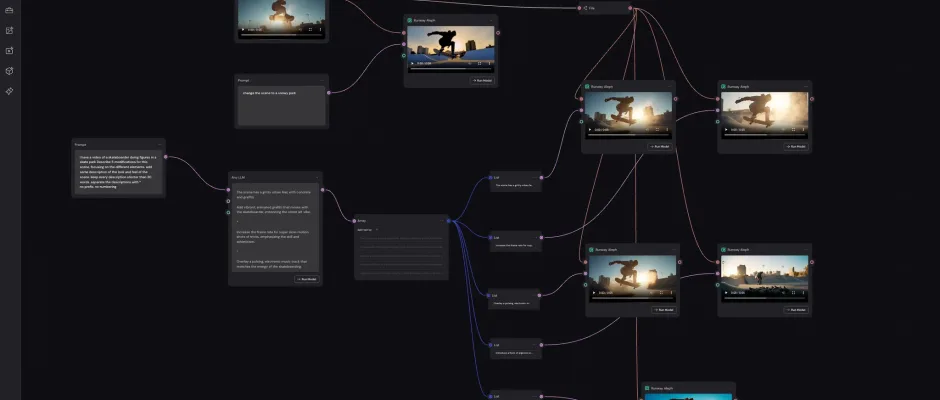
Task: Click the Any LLM generated output text area
Action: coord(275,227)
